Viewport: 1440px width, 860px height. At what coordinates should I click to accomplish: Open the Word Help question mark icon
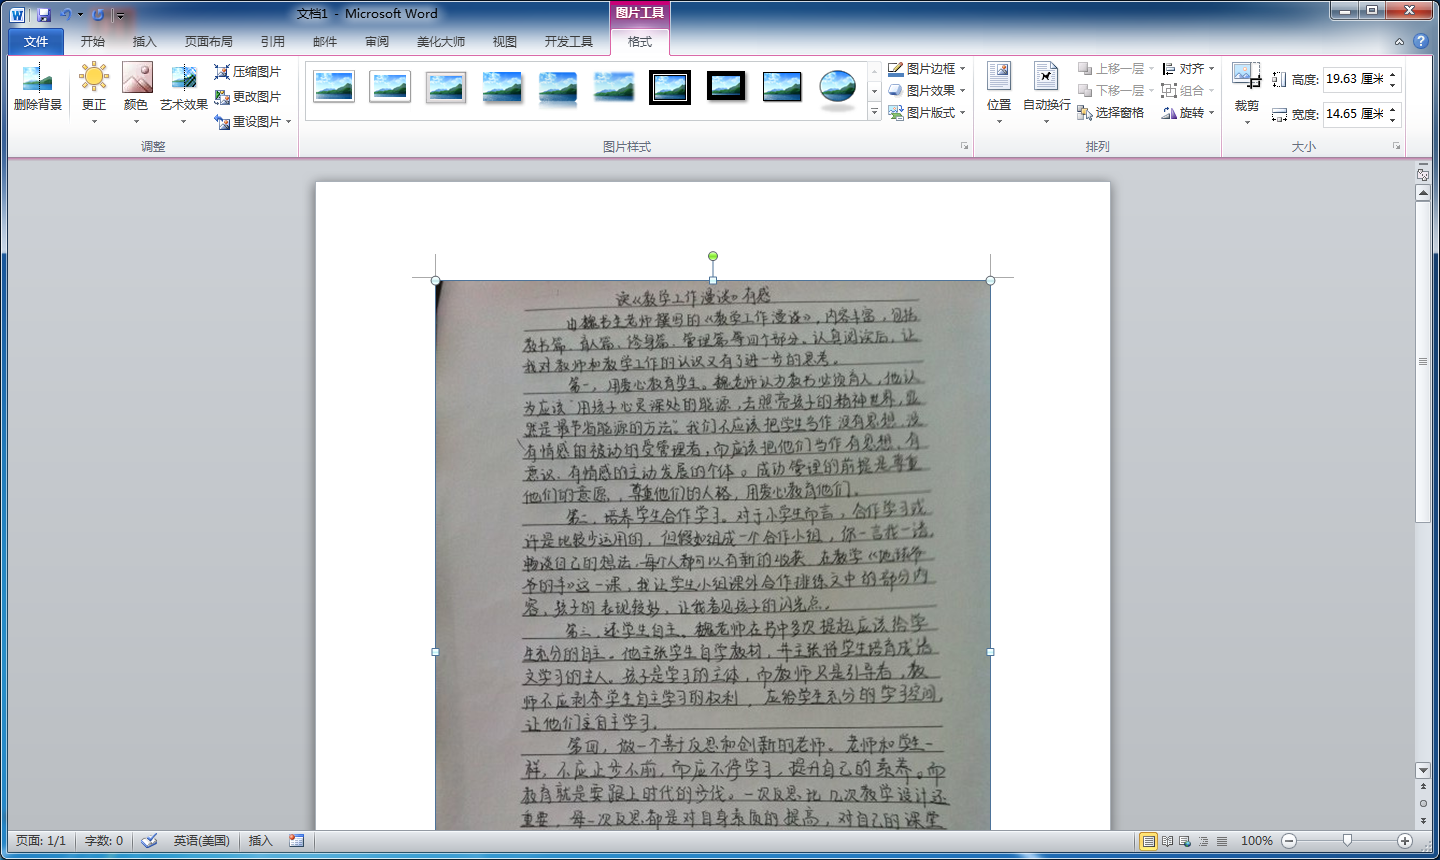pyautogui.click(x=1420, y=41)
